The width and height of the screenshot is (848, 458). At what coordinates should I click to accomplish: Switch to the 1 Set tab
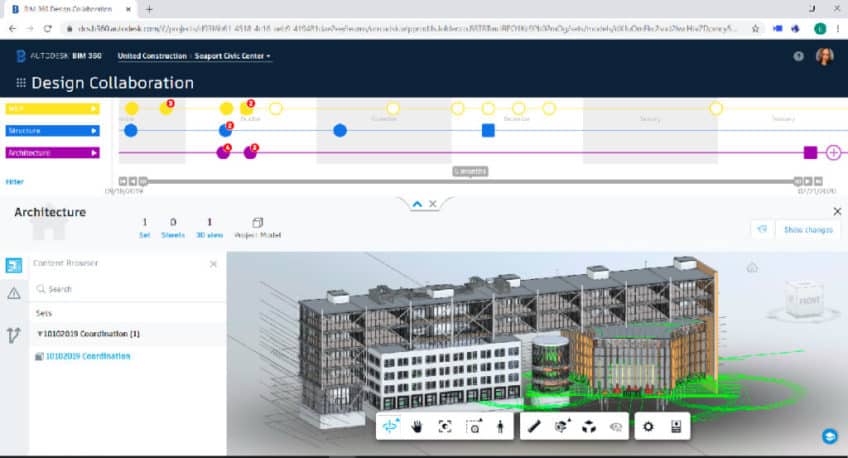pos(144,228)
